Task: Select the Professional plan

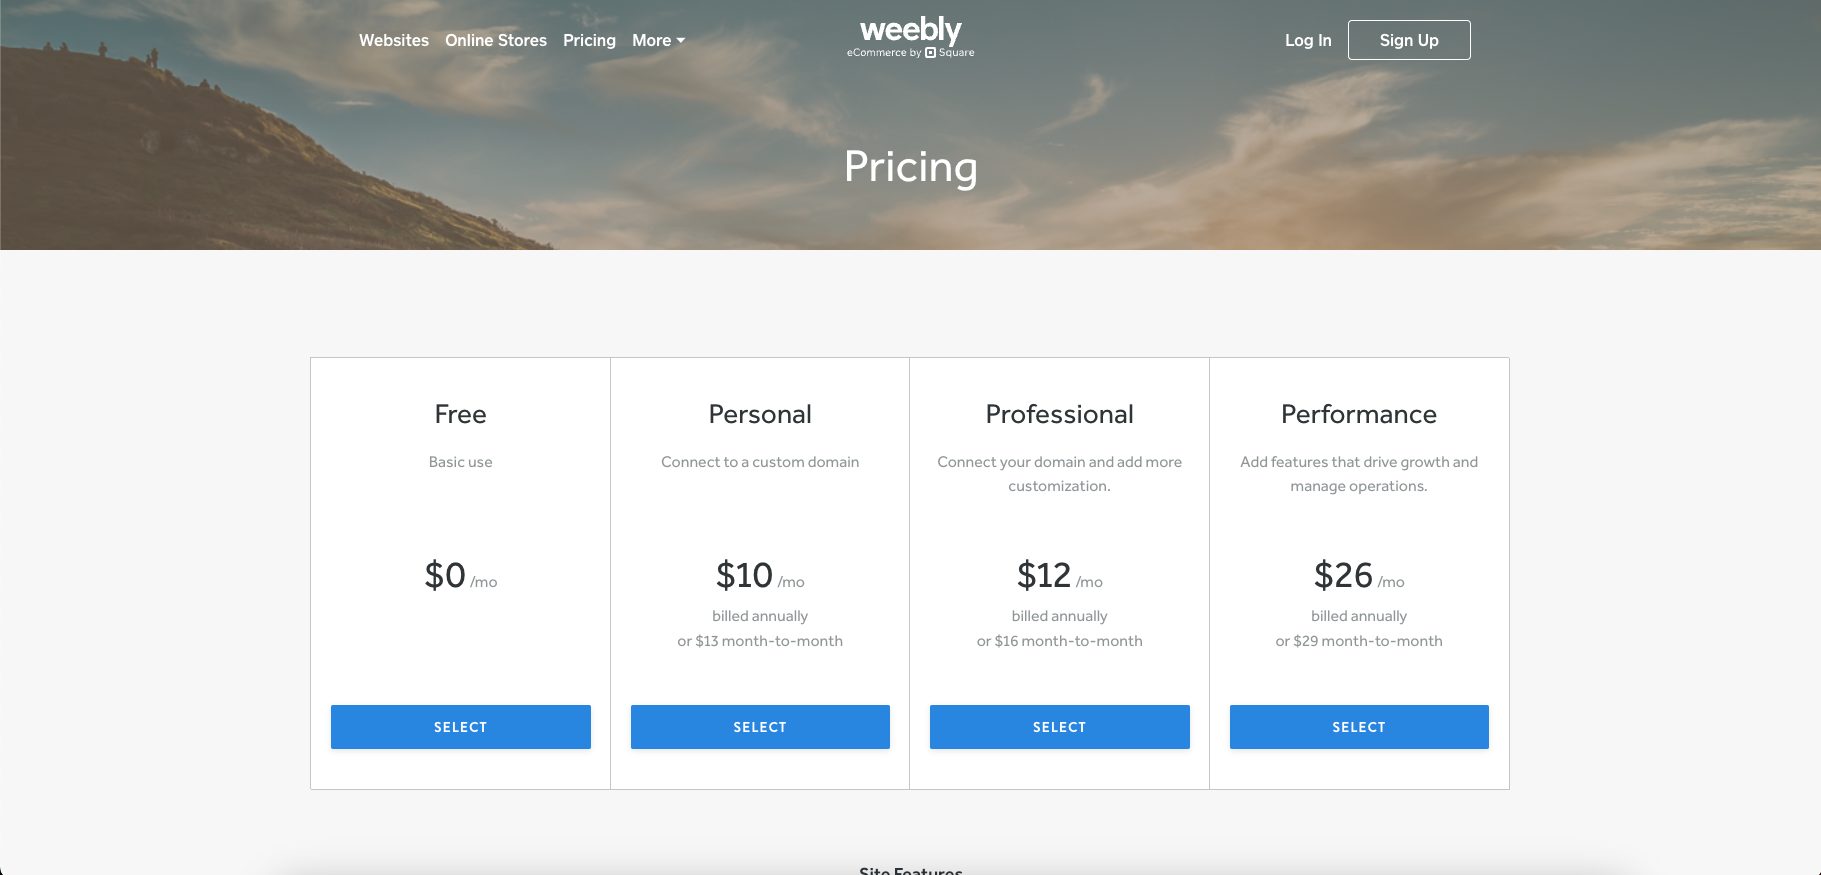Action: (1059, 727)
